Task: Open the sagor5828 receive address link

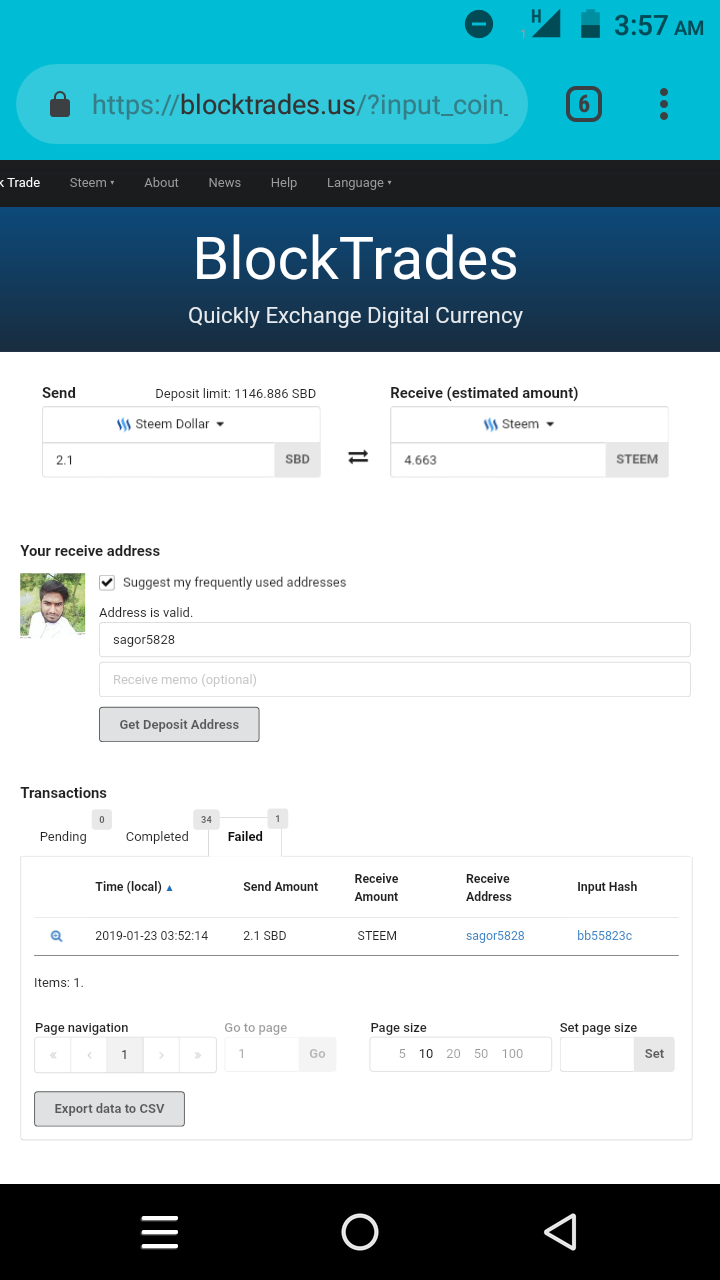Action: click(495, 936)
